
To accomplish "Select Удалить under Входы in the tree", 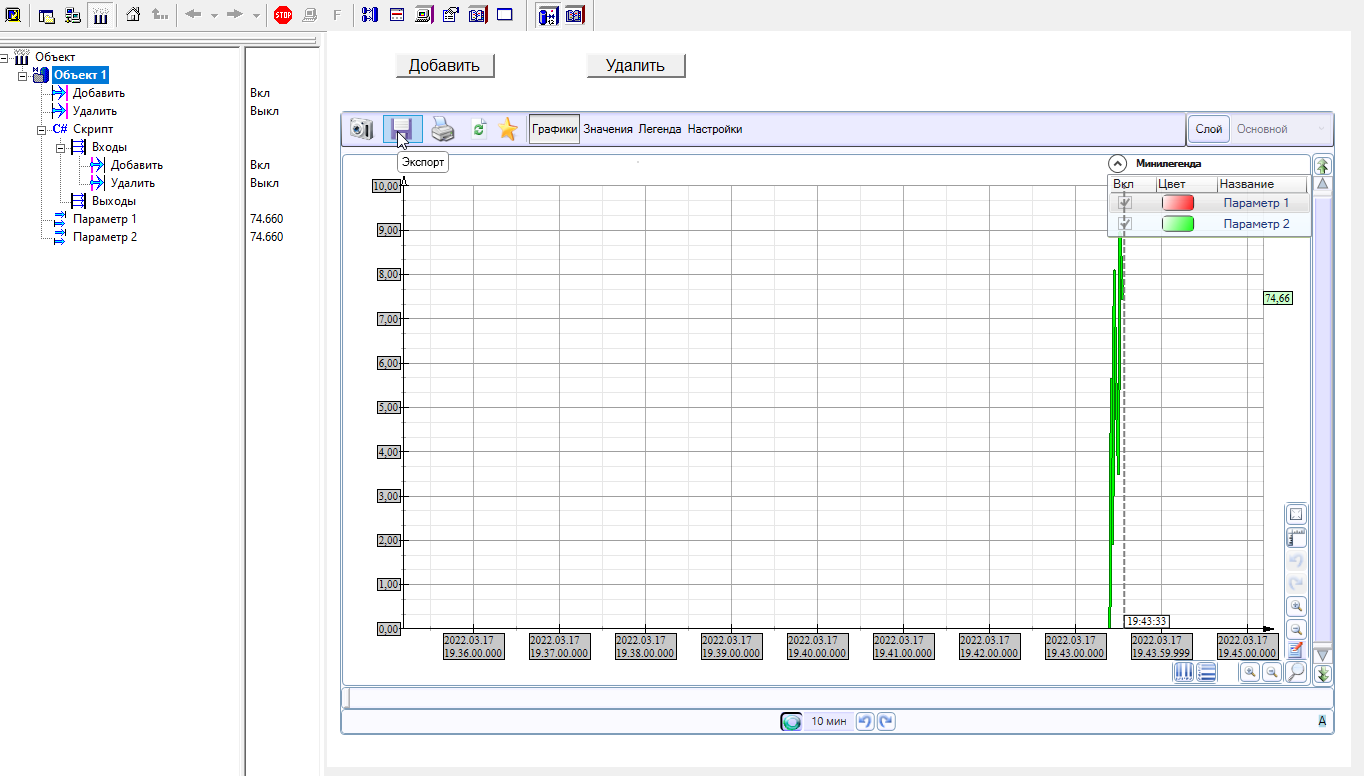I will (133, 183).
